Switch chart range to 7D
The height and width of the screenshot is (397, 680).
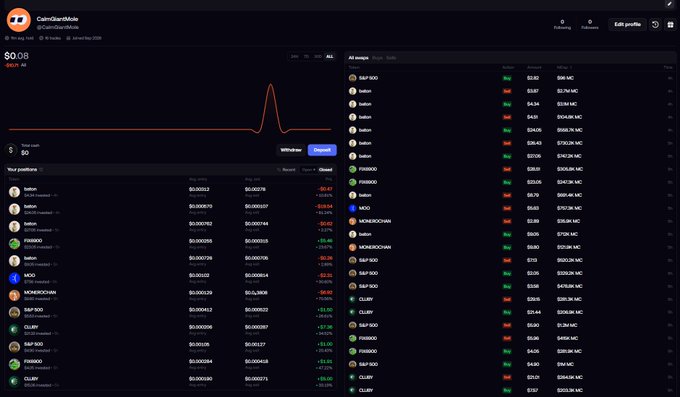click(306, 56)
